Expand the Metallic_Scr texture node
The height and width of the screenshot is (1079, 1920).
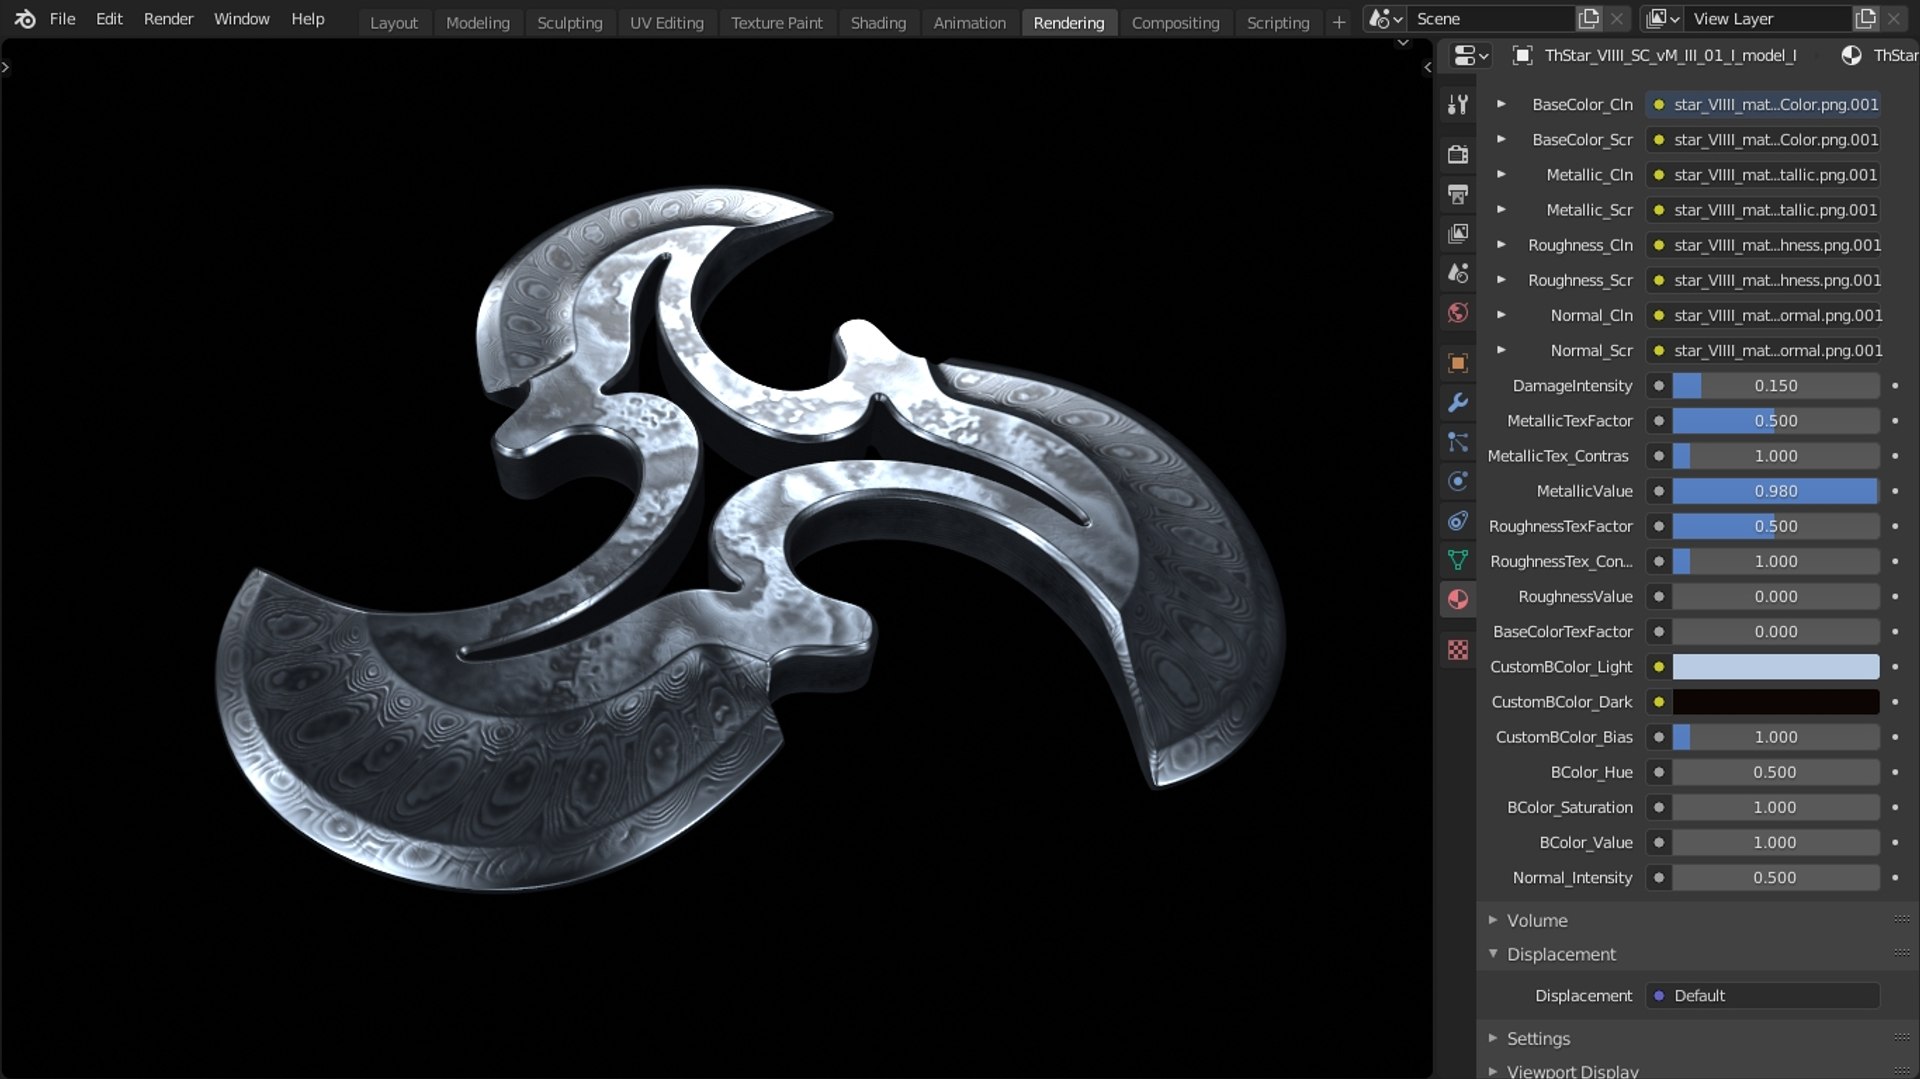tap(1501, 210)
